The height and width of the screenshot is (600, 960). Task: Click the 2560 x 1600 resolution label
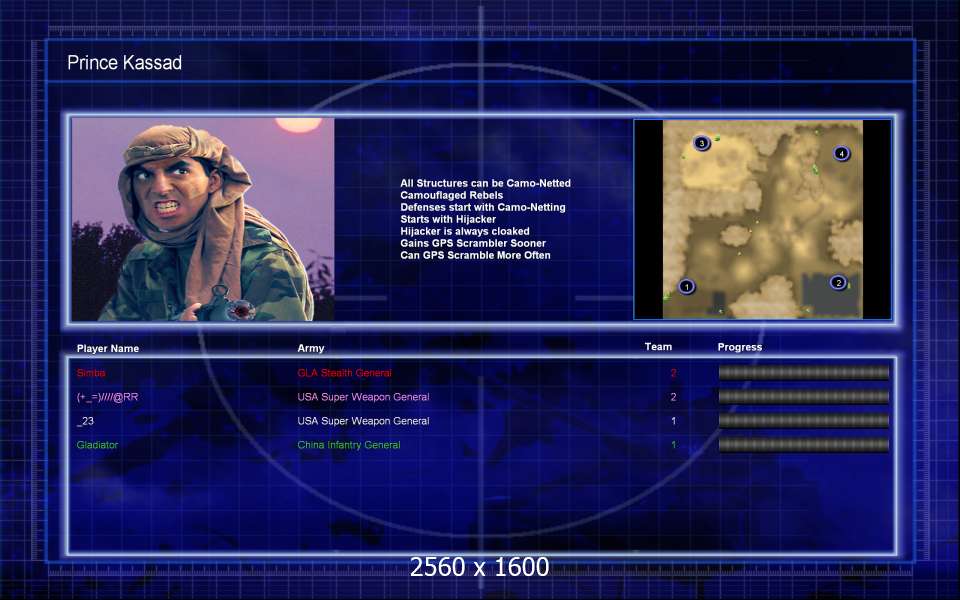[479, 567]
